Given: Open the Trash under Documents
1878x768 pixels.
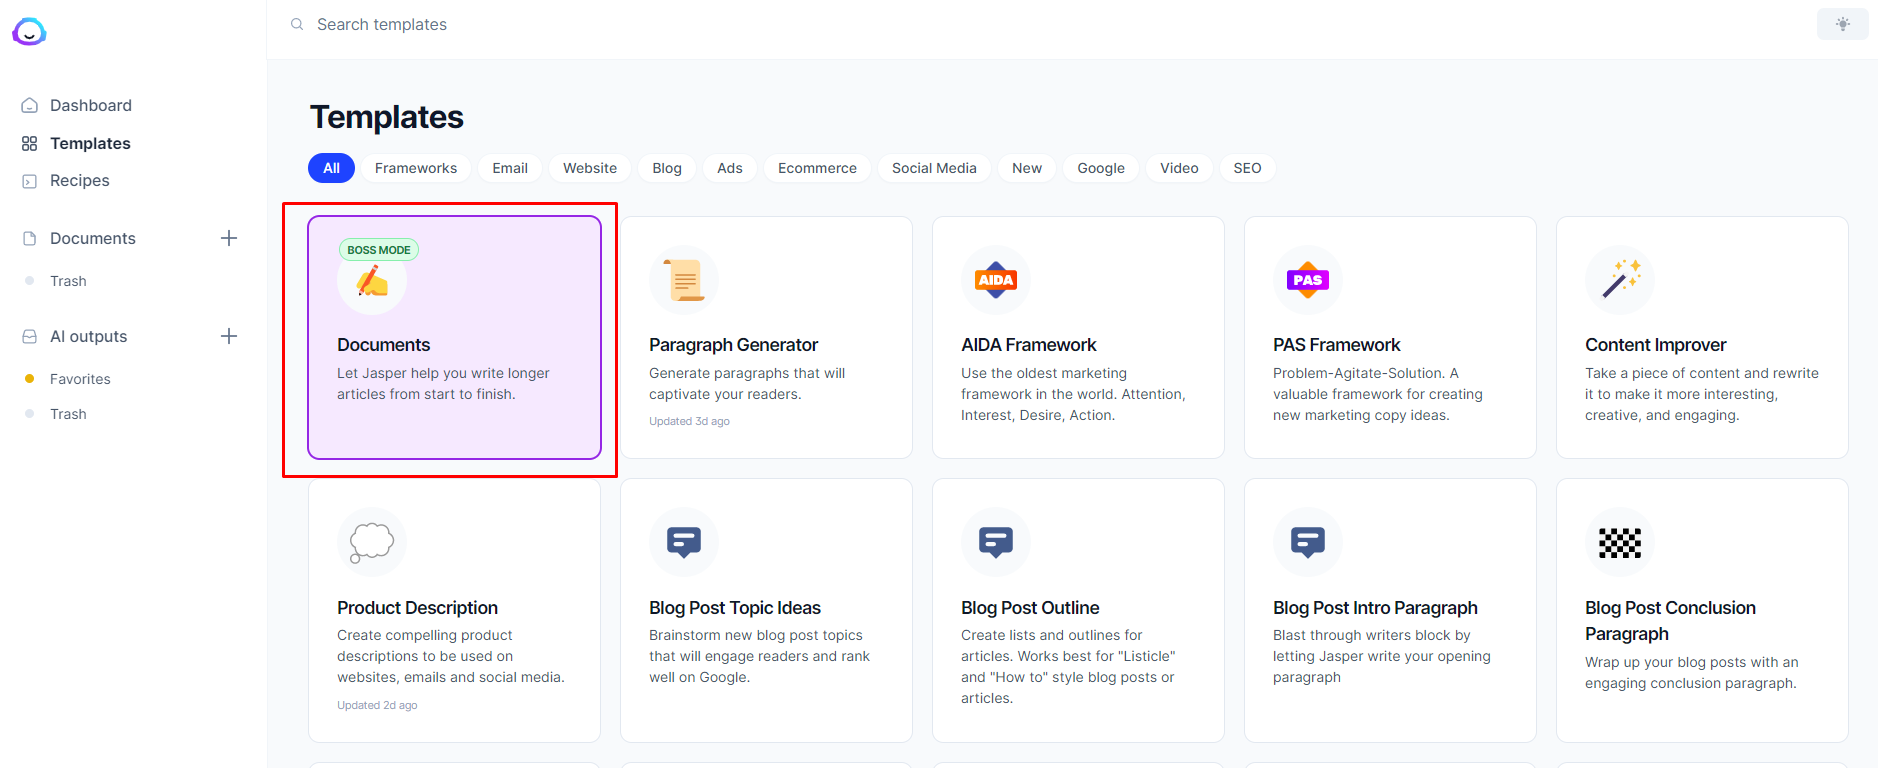Looking at the screenshot, I should point(68,281).
